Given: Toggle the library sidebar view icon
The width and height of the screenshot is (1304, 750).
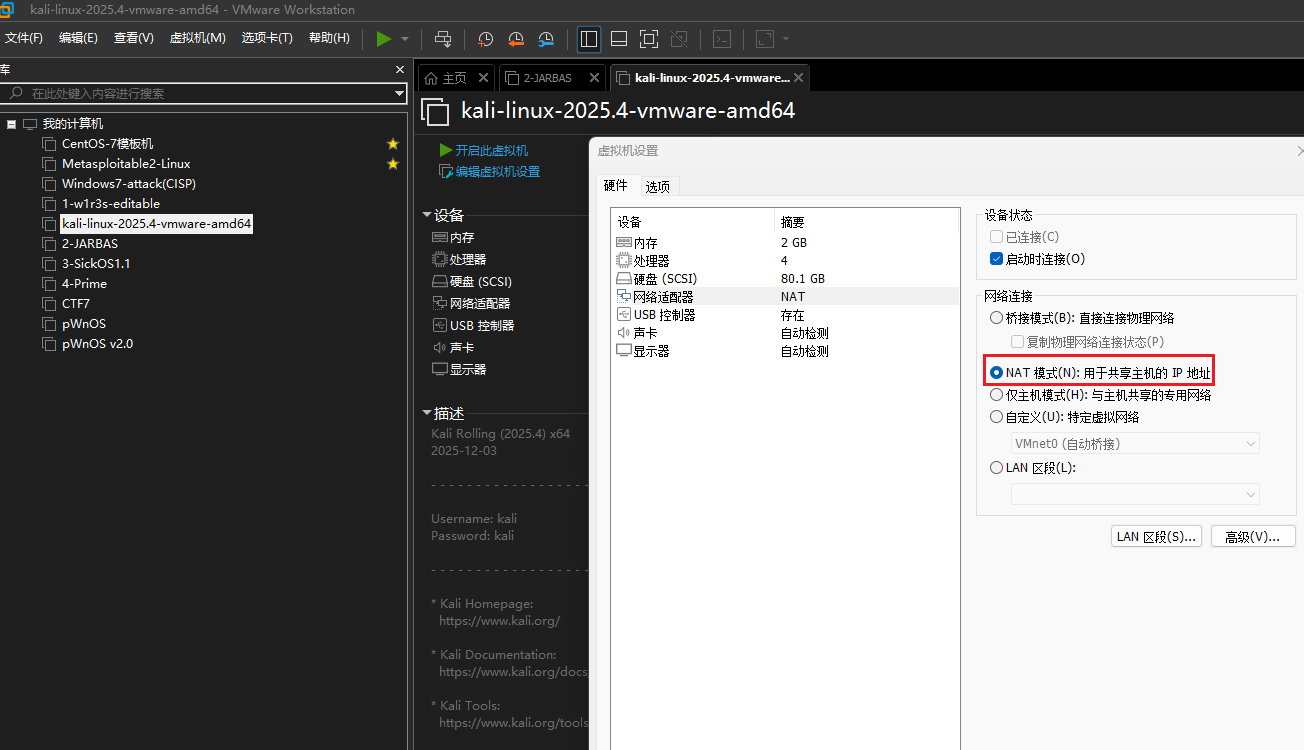Looking at the screenshot, I should point(589,39).
